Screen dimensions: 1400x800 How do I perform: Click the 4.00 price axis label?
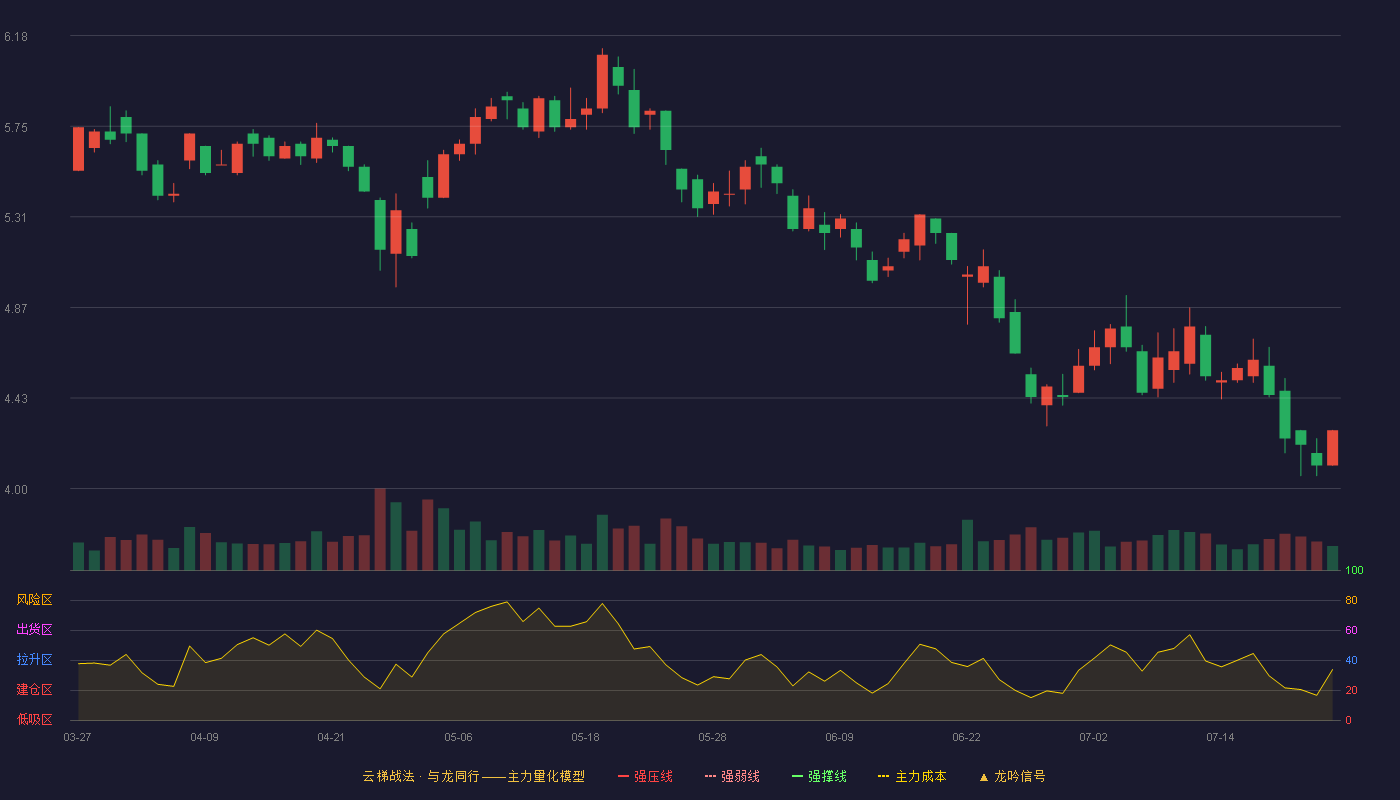(16, 489)
